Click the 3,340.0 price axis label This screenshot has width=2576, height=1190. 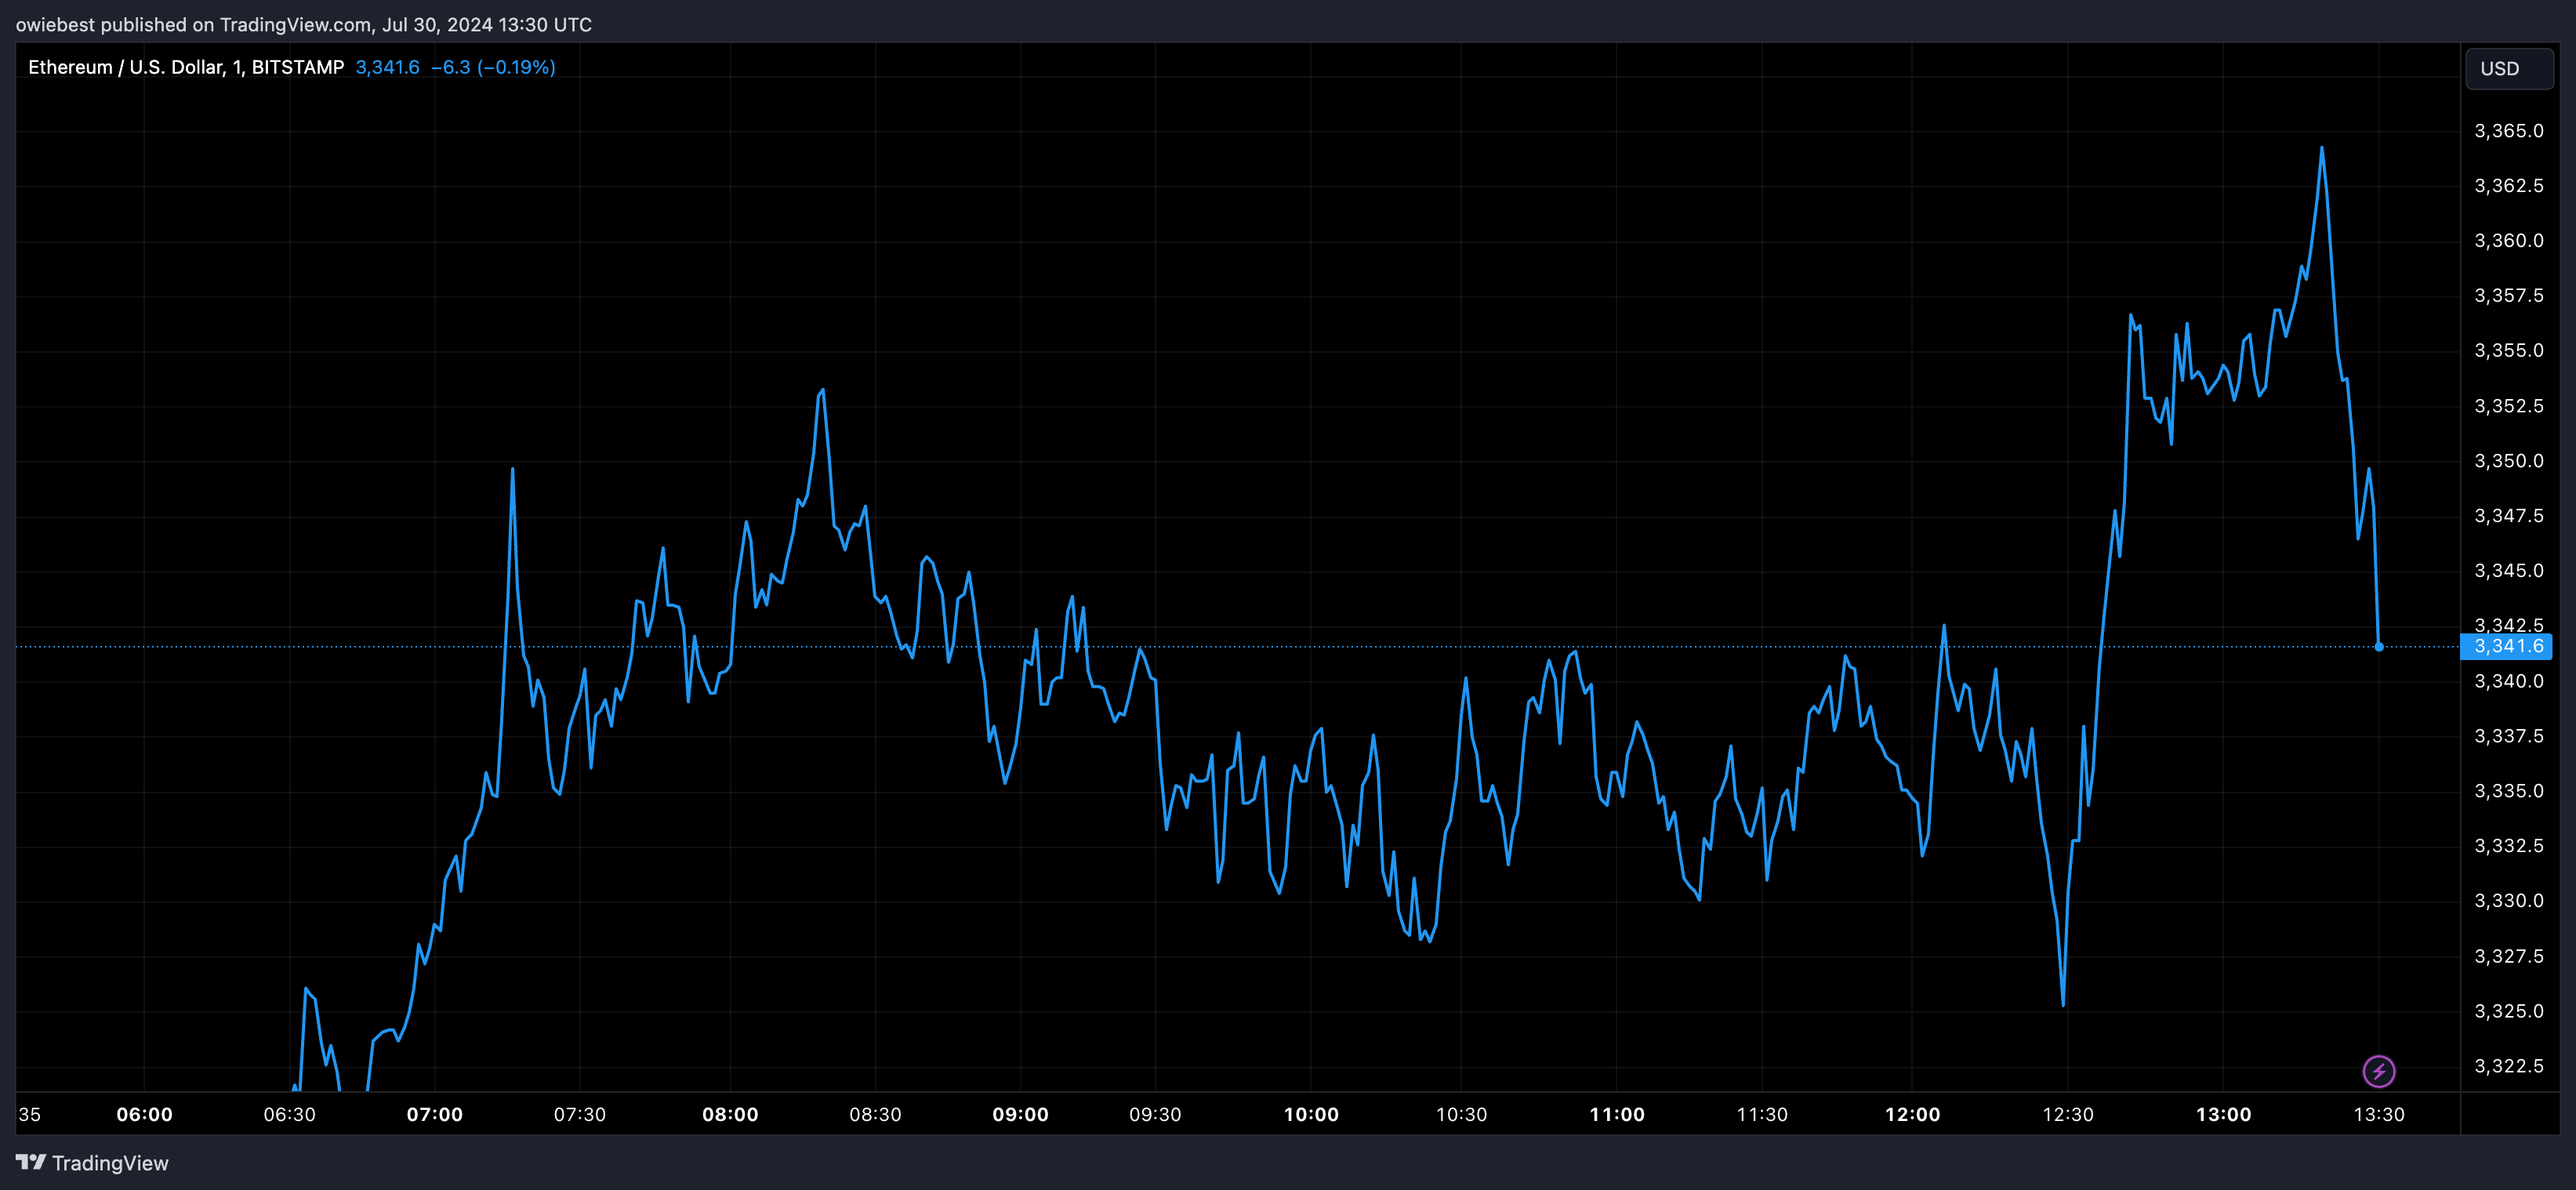coord(2508,681)
